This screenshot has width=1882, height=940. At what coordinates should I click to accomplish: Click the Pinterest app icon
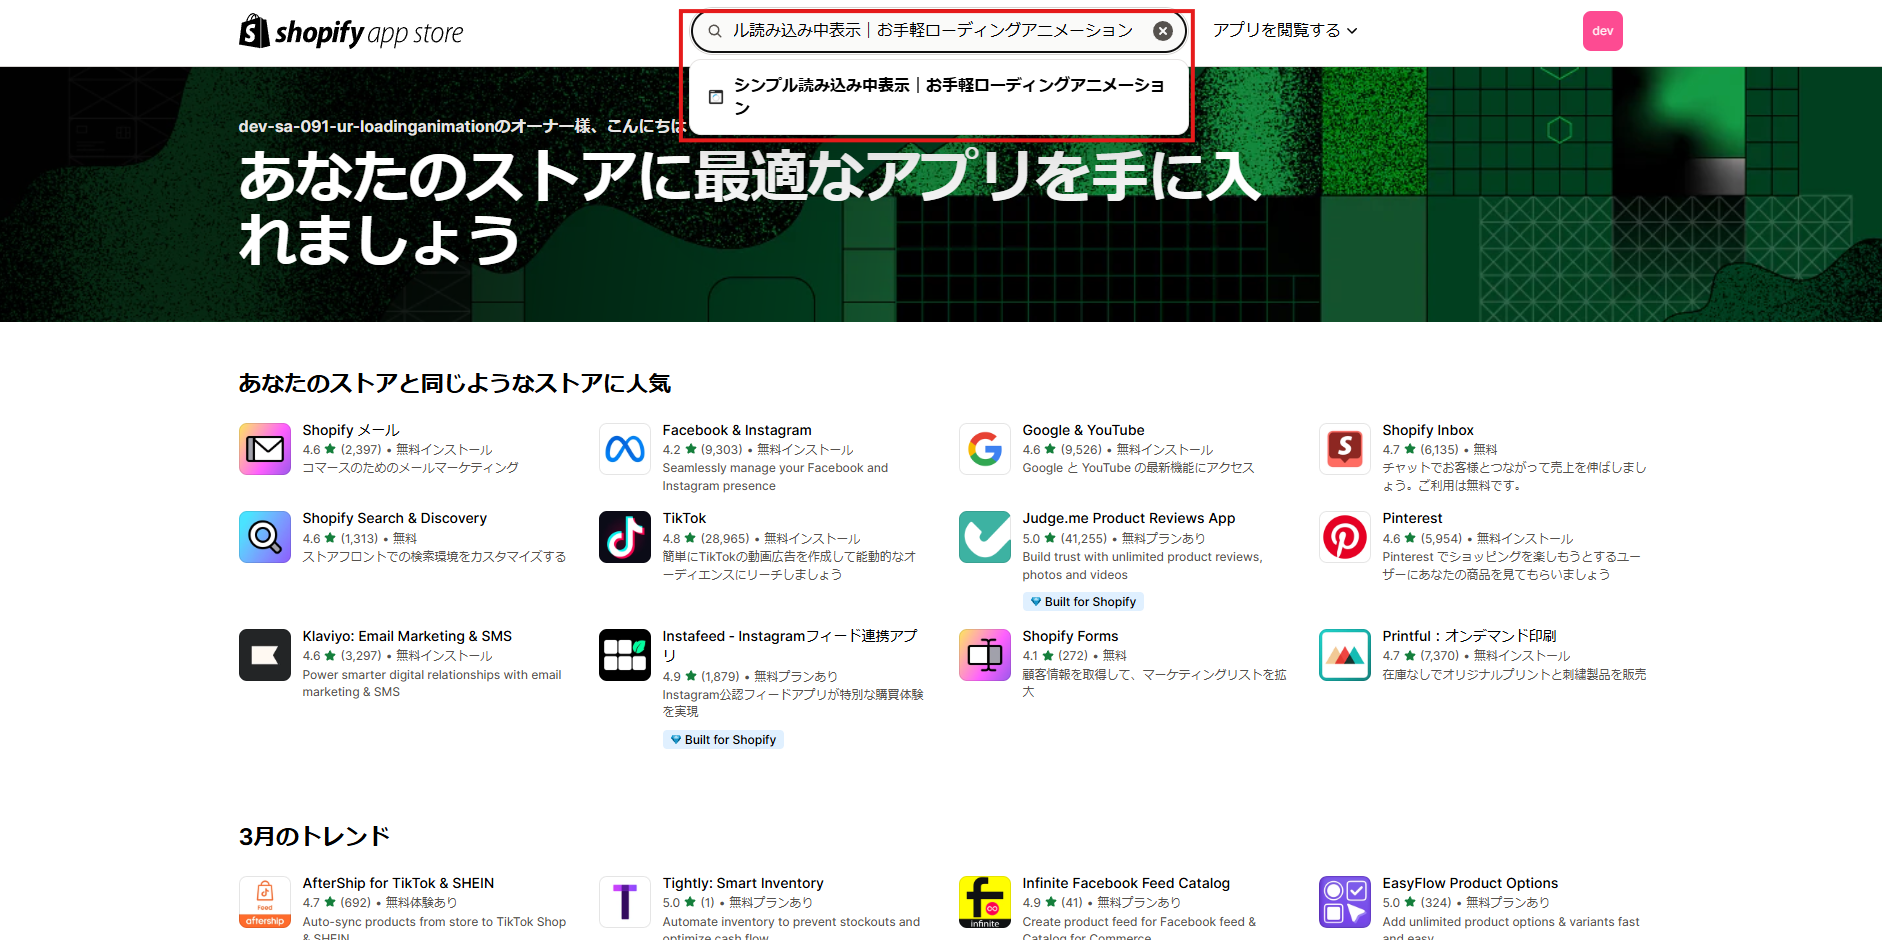[x=1344, y=537]
